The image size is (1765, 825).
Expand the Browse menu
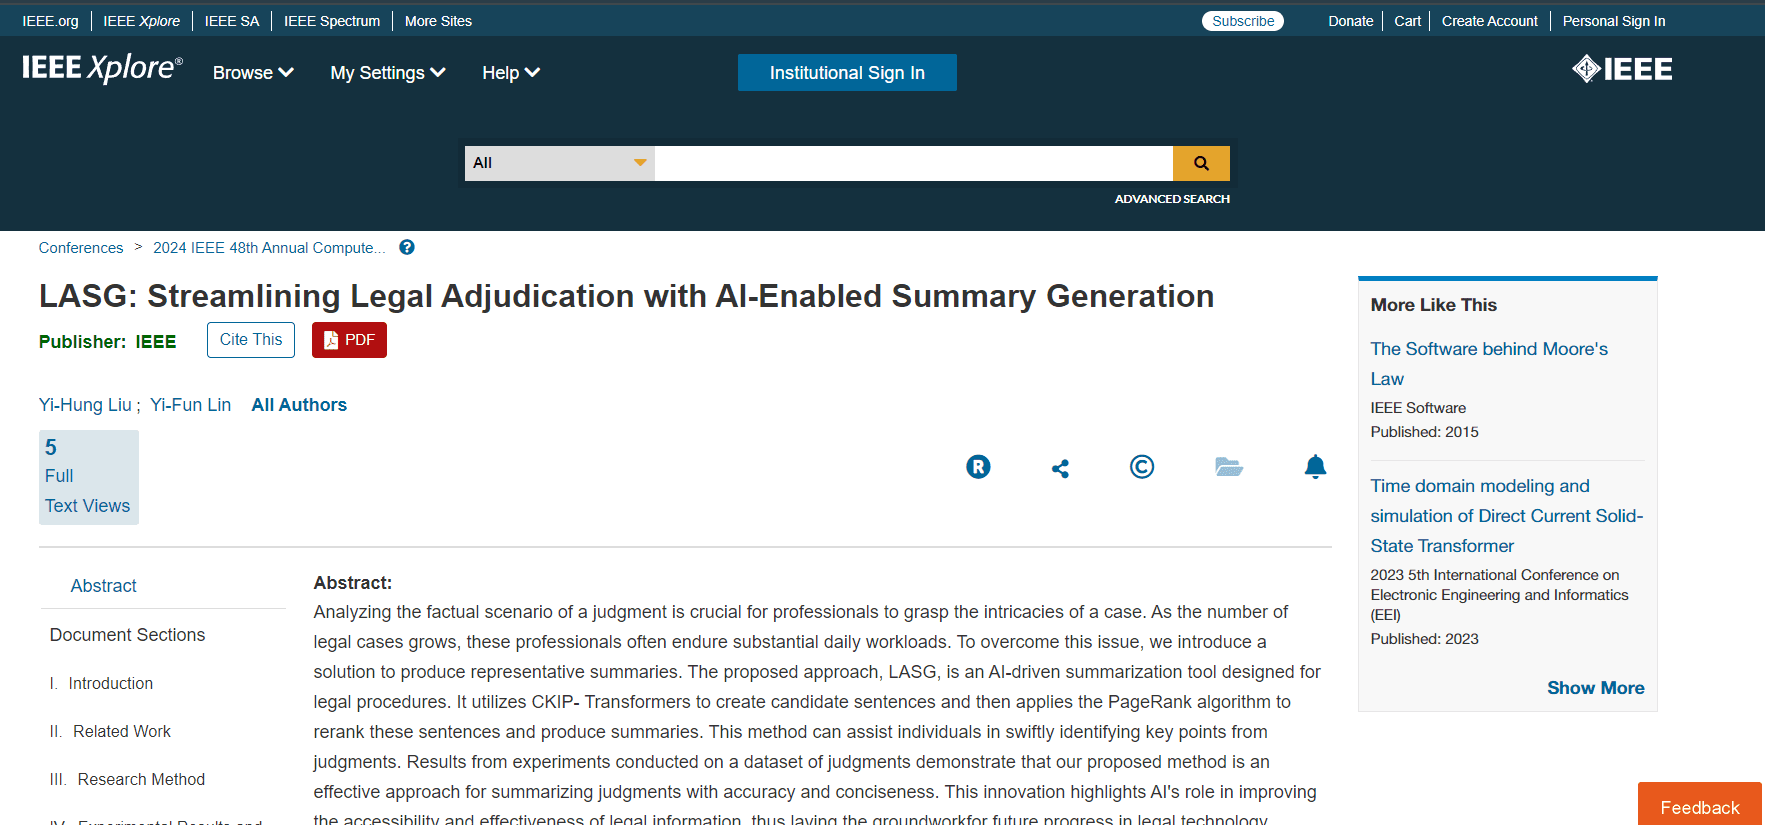253,73
